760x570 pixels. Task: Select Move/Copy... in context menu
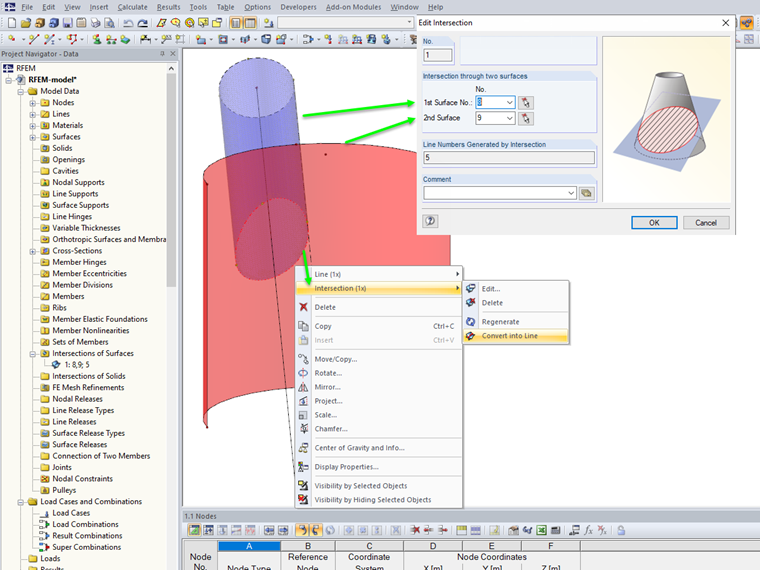[x=379, y=359]
